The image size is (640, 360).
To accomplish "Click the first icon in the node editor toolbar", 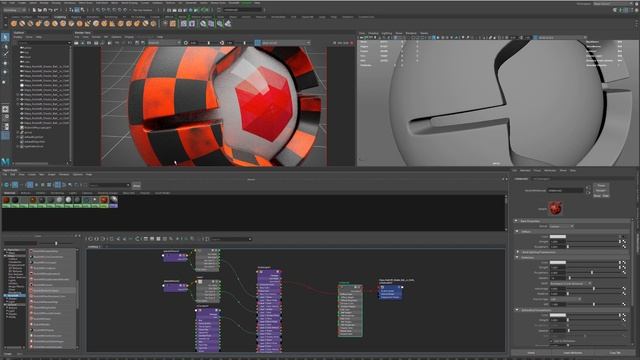I will pyautogui.click(x=91, y=239).
